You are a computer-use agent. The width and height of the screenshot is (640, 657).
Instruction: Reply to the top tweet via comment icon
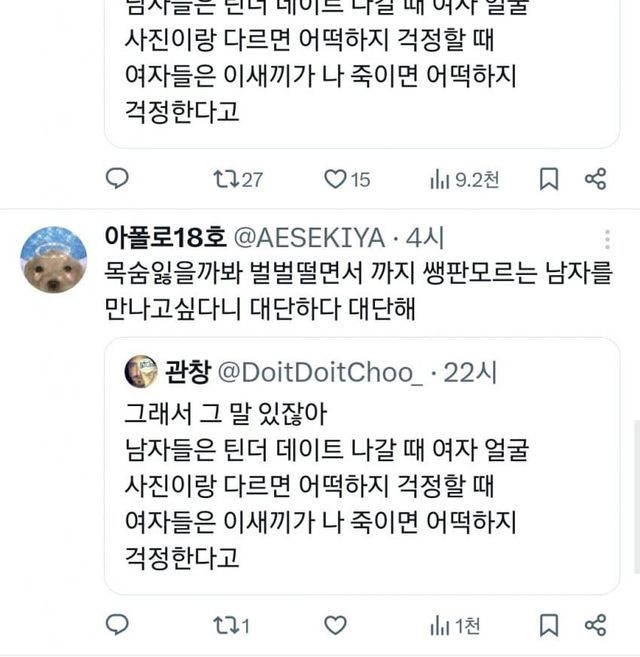coord(117,179)
